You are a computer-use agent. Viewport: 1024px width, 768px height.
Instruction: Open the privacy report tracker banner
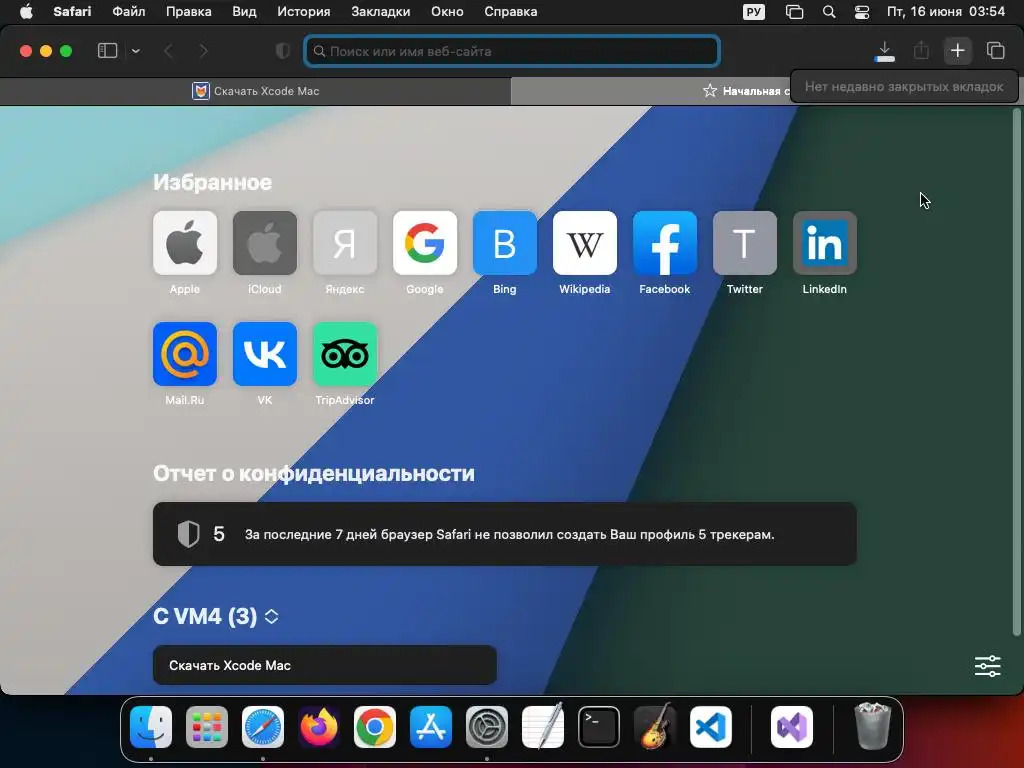(x=505, y=534)
